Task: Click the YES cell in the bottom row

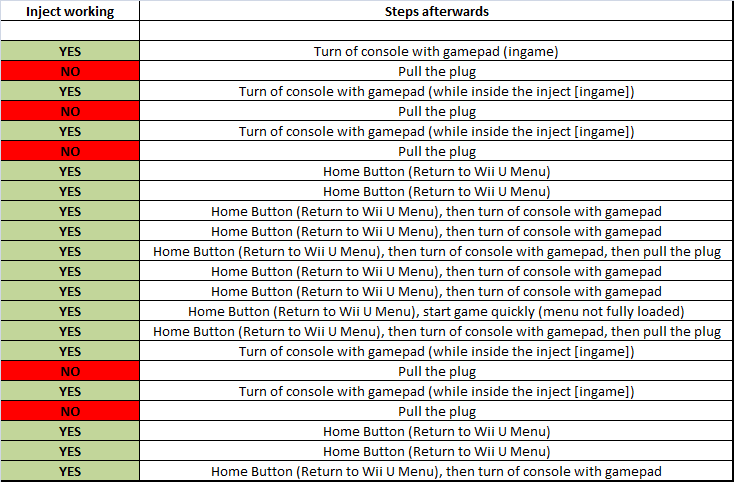Action: coord(70,471)
